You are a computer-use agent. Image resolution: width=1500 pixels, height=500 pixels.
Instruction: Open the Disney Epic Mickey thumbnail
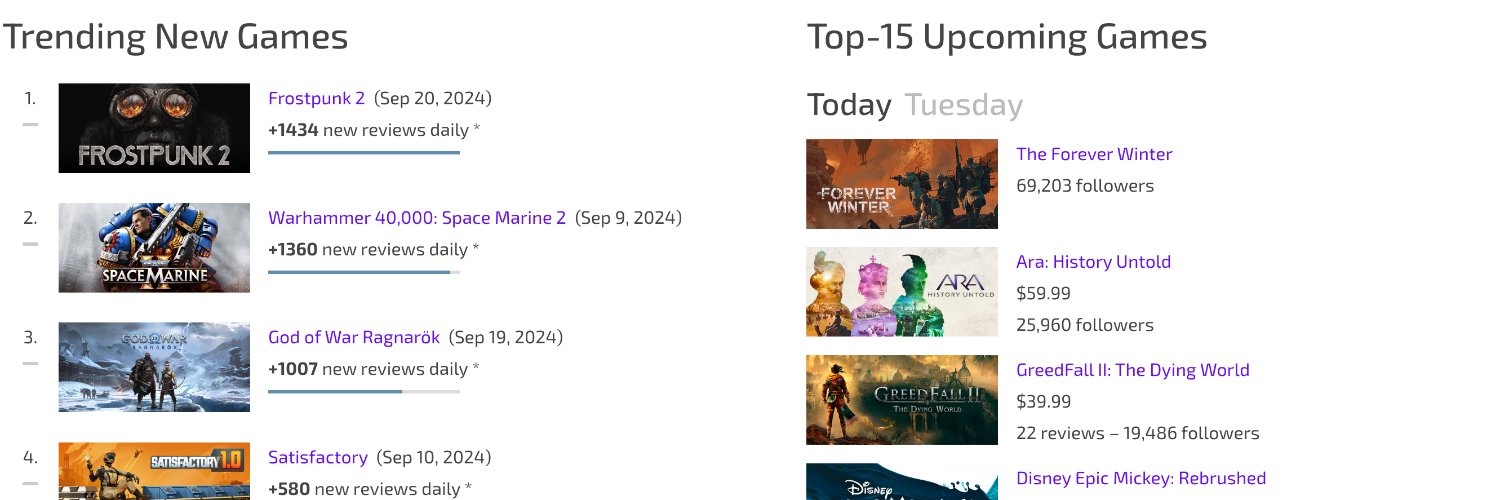[902, 481]
